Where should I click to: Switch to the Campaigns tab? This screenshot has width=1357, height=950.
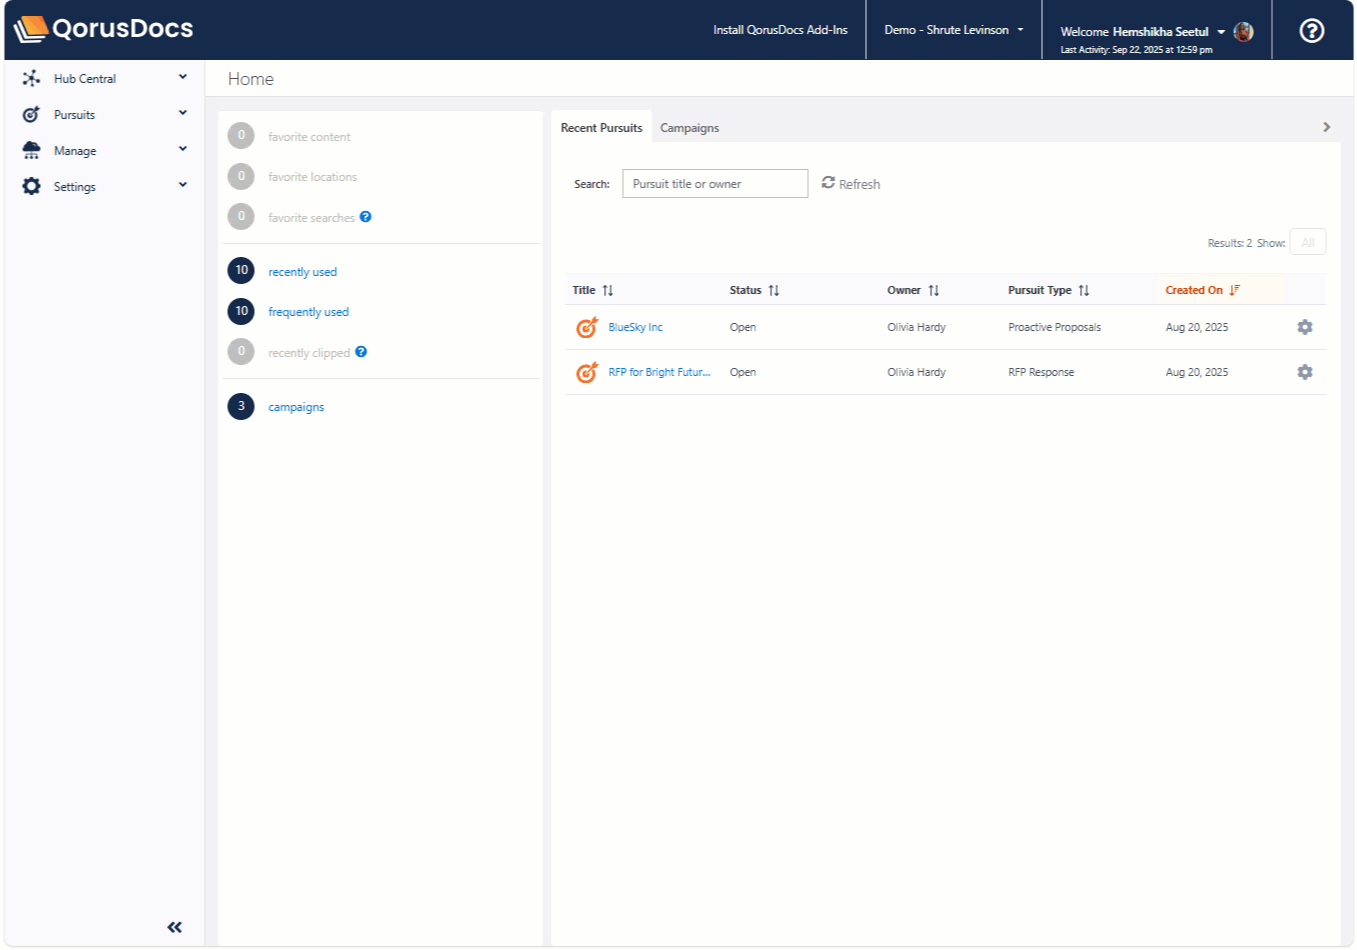click(689, 128)
